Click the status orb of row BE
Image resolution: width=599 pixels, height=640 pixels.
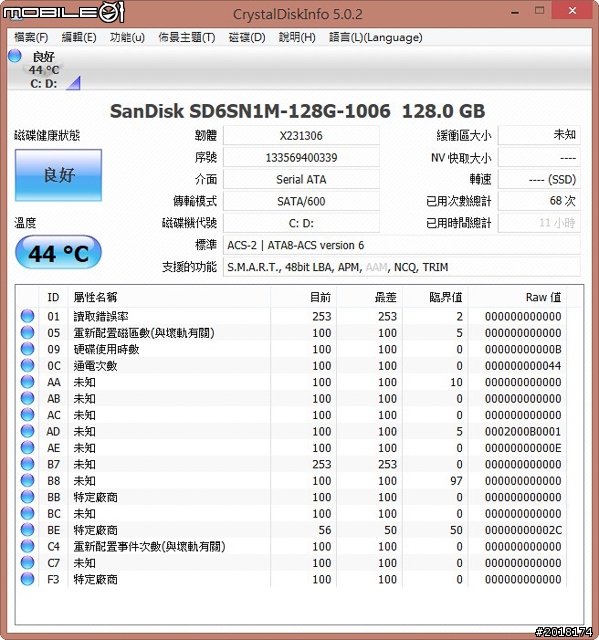tap(27, 530)
